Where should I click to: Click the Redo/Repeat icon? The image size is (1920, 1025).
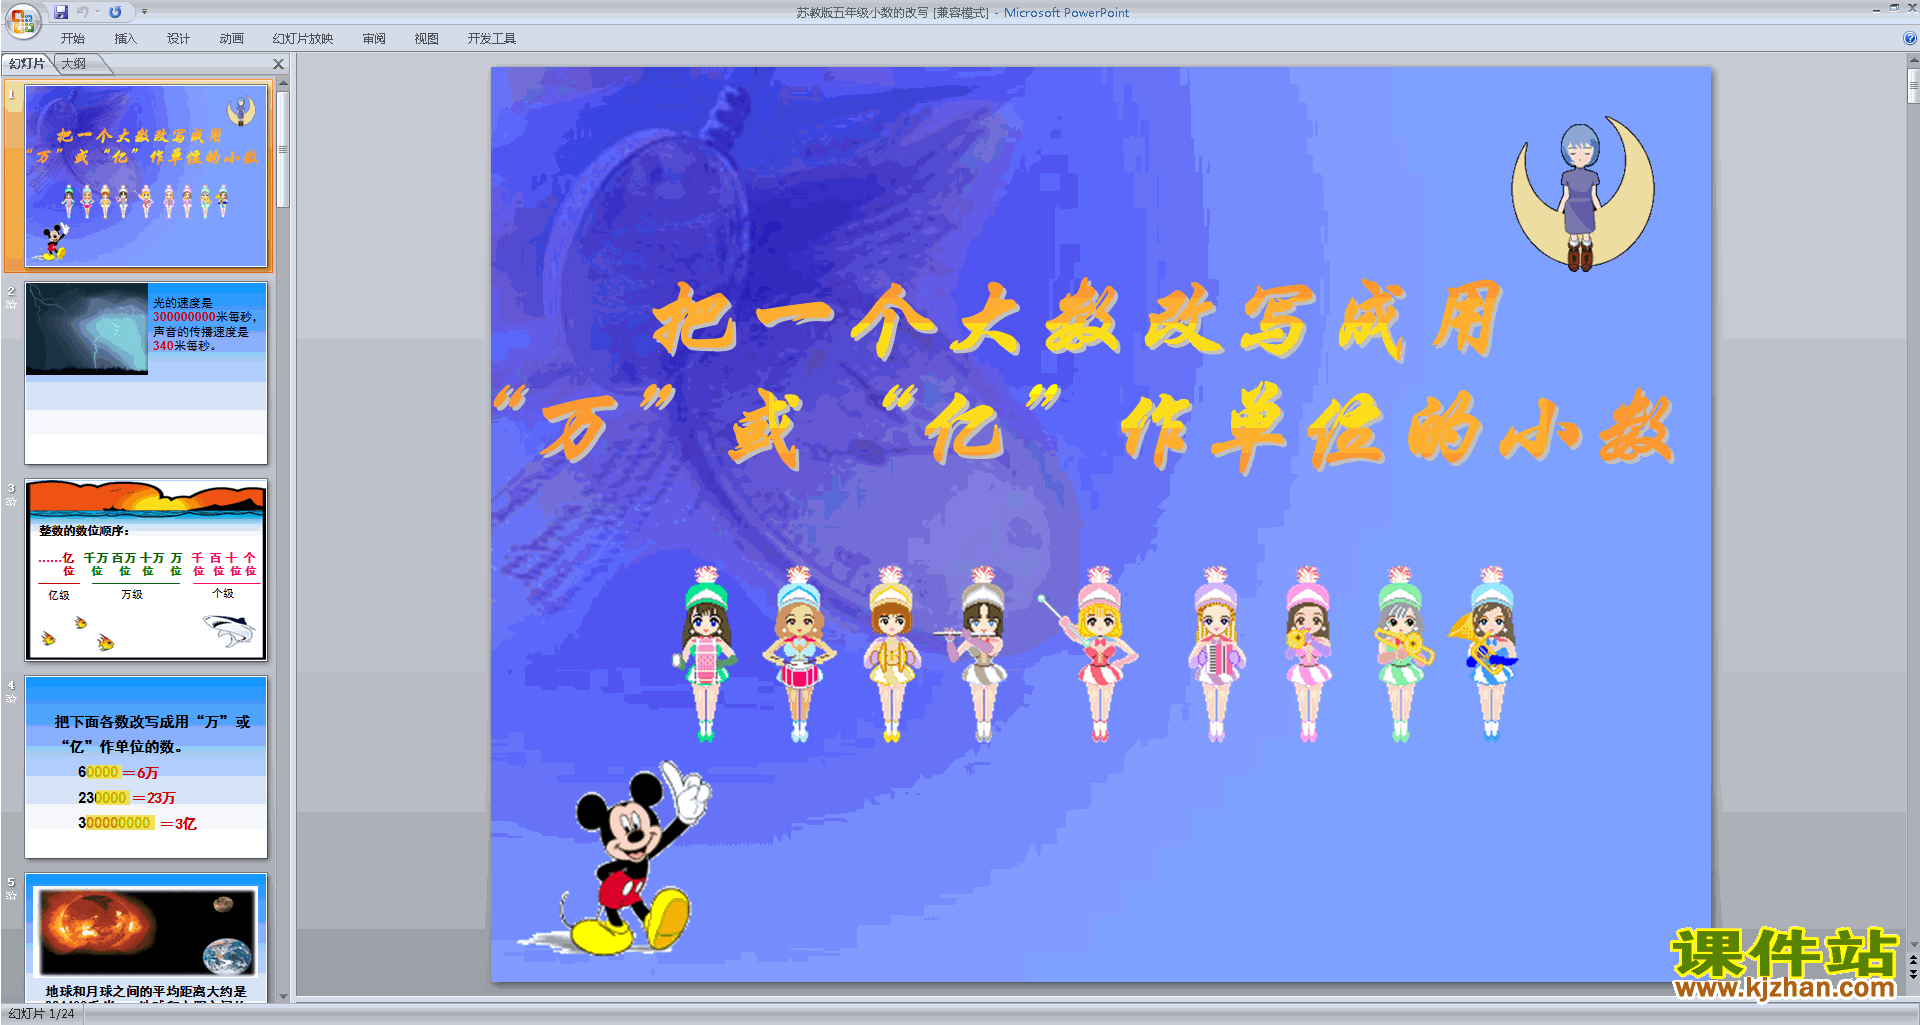pyautogui.click(x=115, y=12)
